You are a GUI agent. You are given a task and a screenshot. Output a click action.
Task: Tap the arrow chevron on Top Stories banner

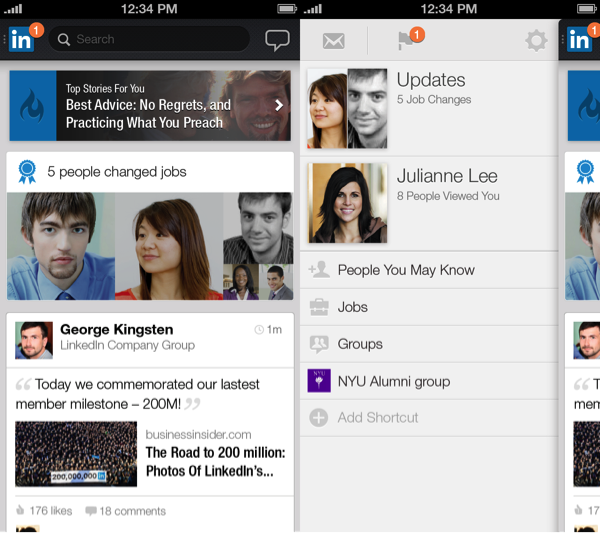click(x=279, y=105)
